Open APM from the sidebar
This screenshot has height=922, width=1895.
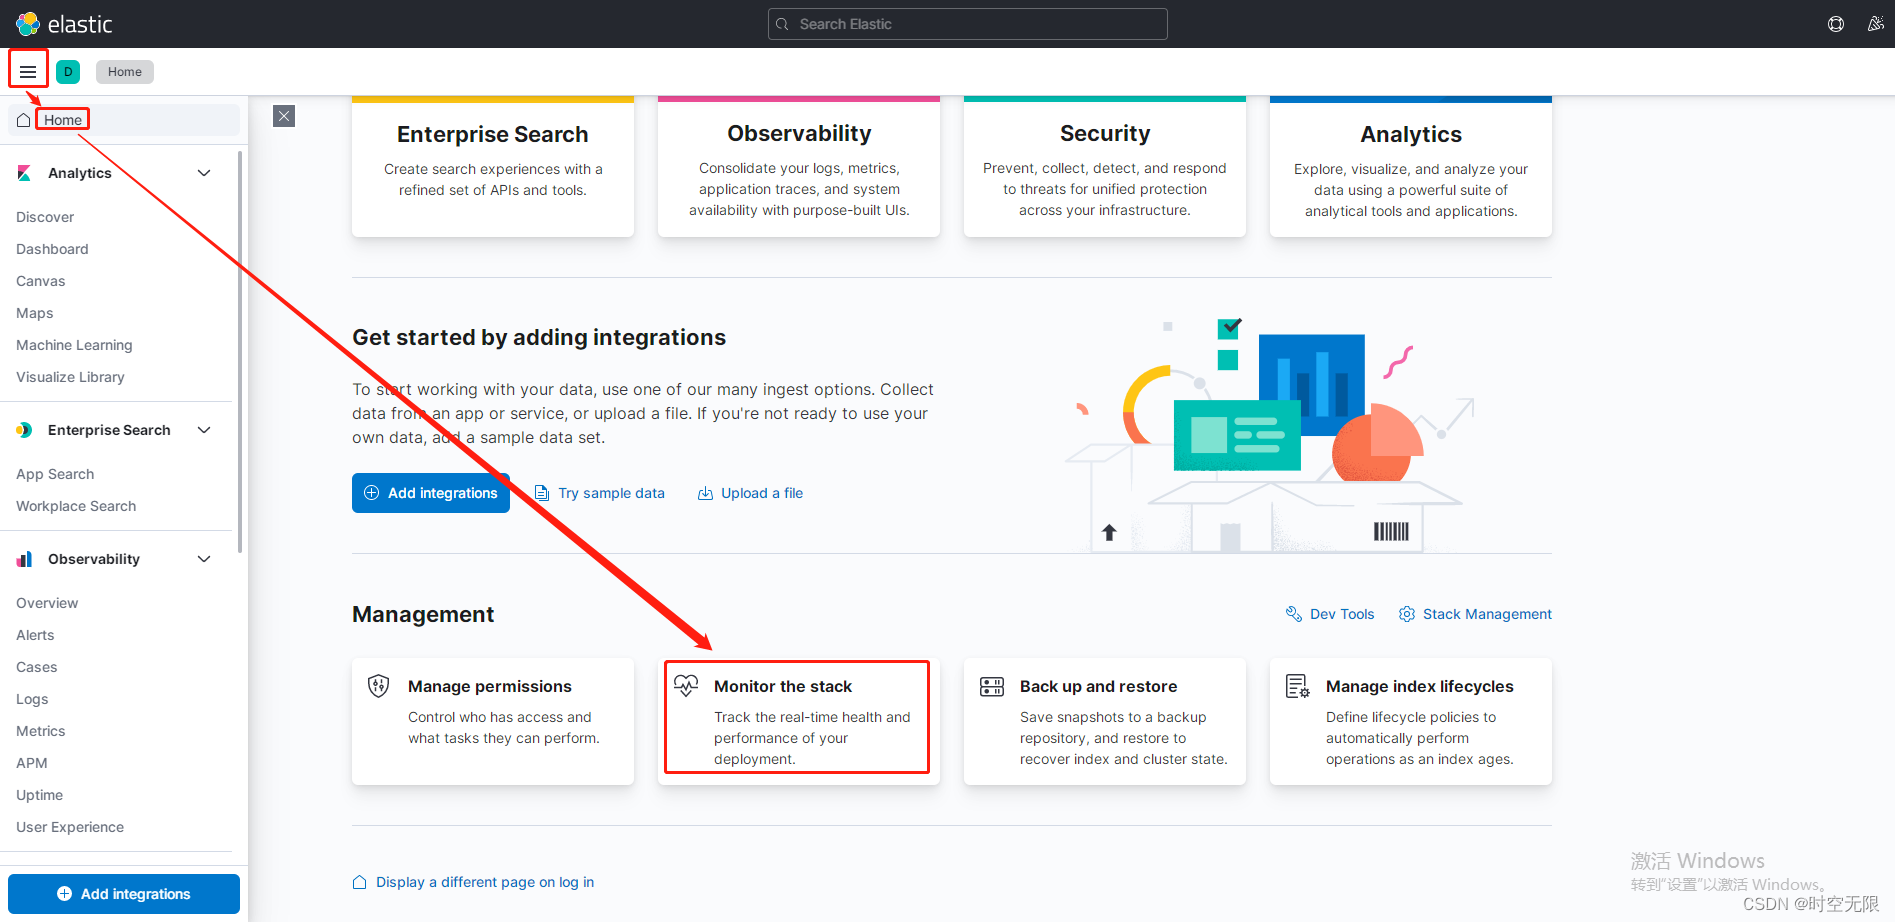[x=32, y=763]
